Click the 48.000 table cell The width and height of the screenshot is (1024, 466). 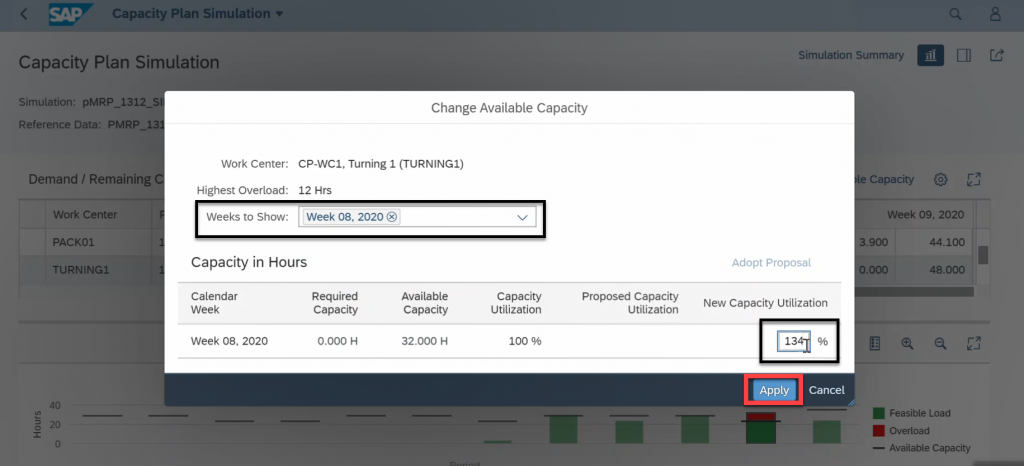click(946, 268)
